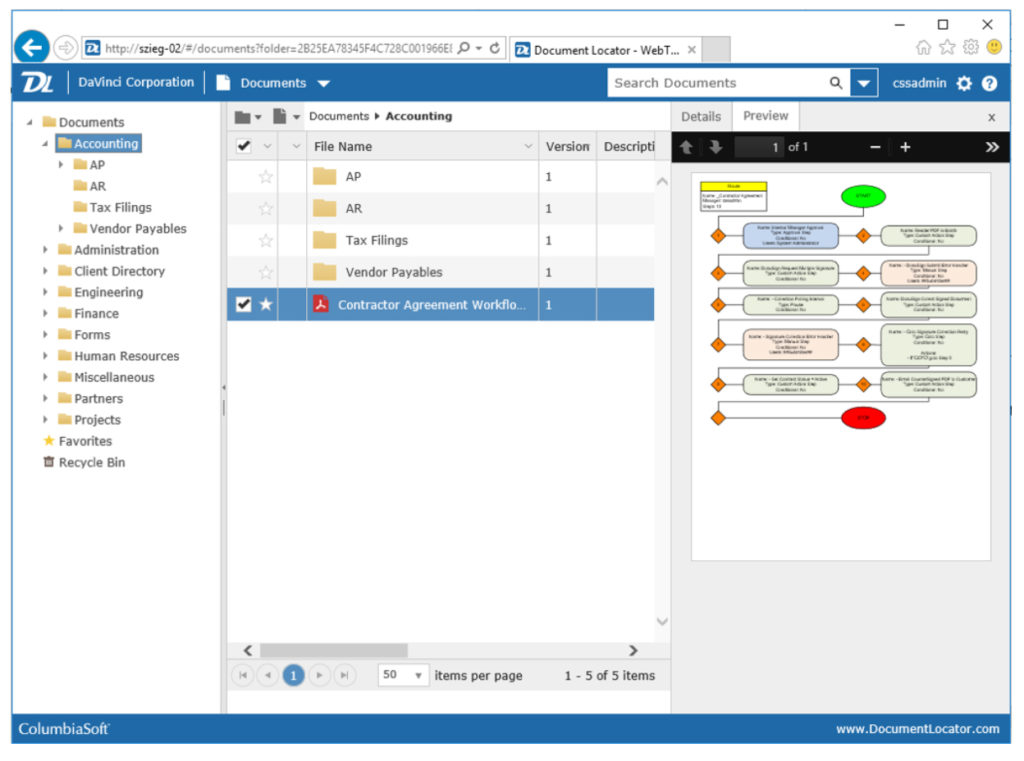
Task: Click the search magnifier in Search Documents box
Action: (x=835, y=83)
